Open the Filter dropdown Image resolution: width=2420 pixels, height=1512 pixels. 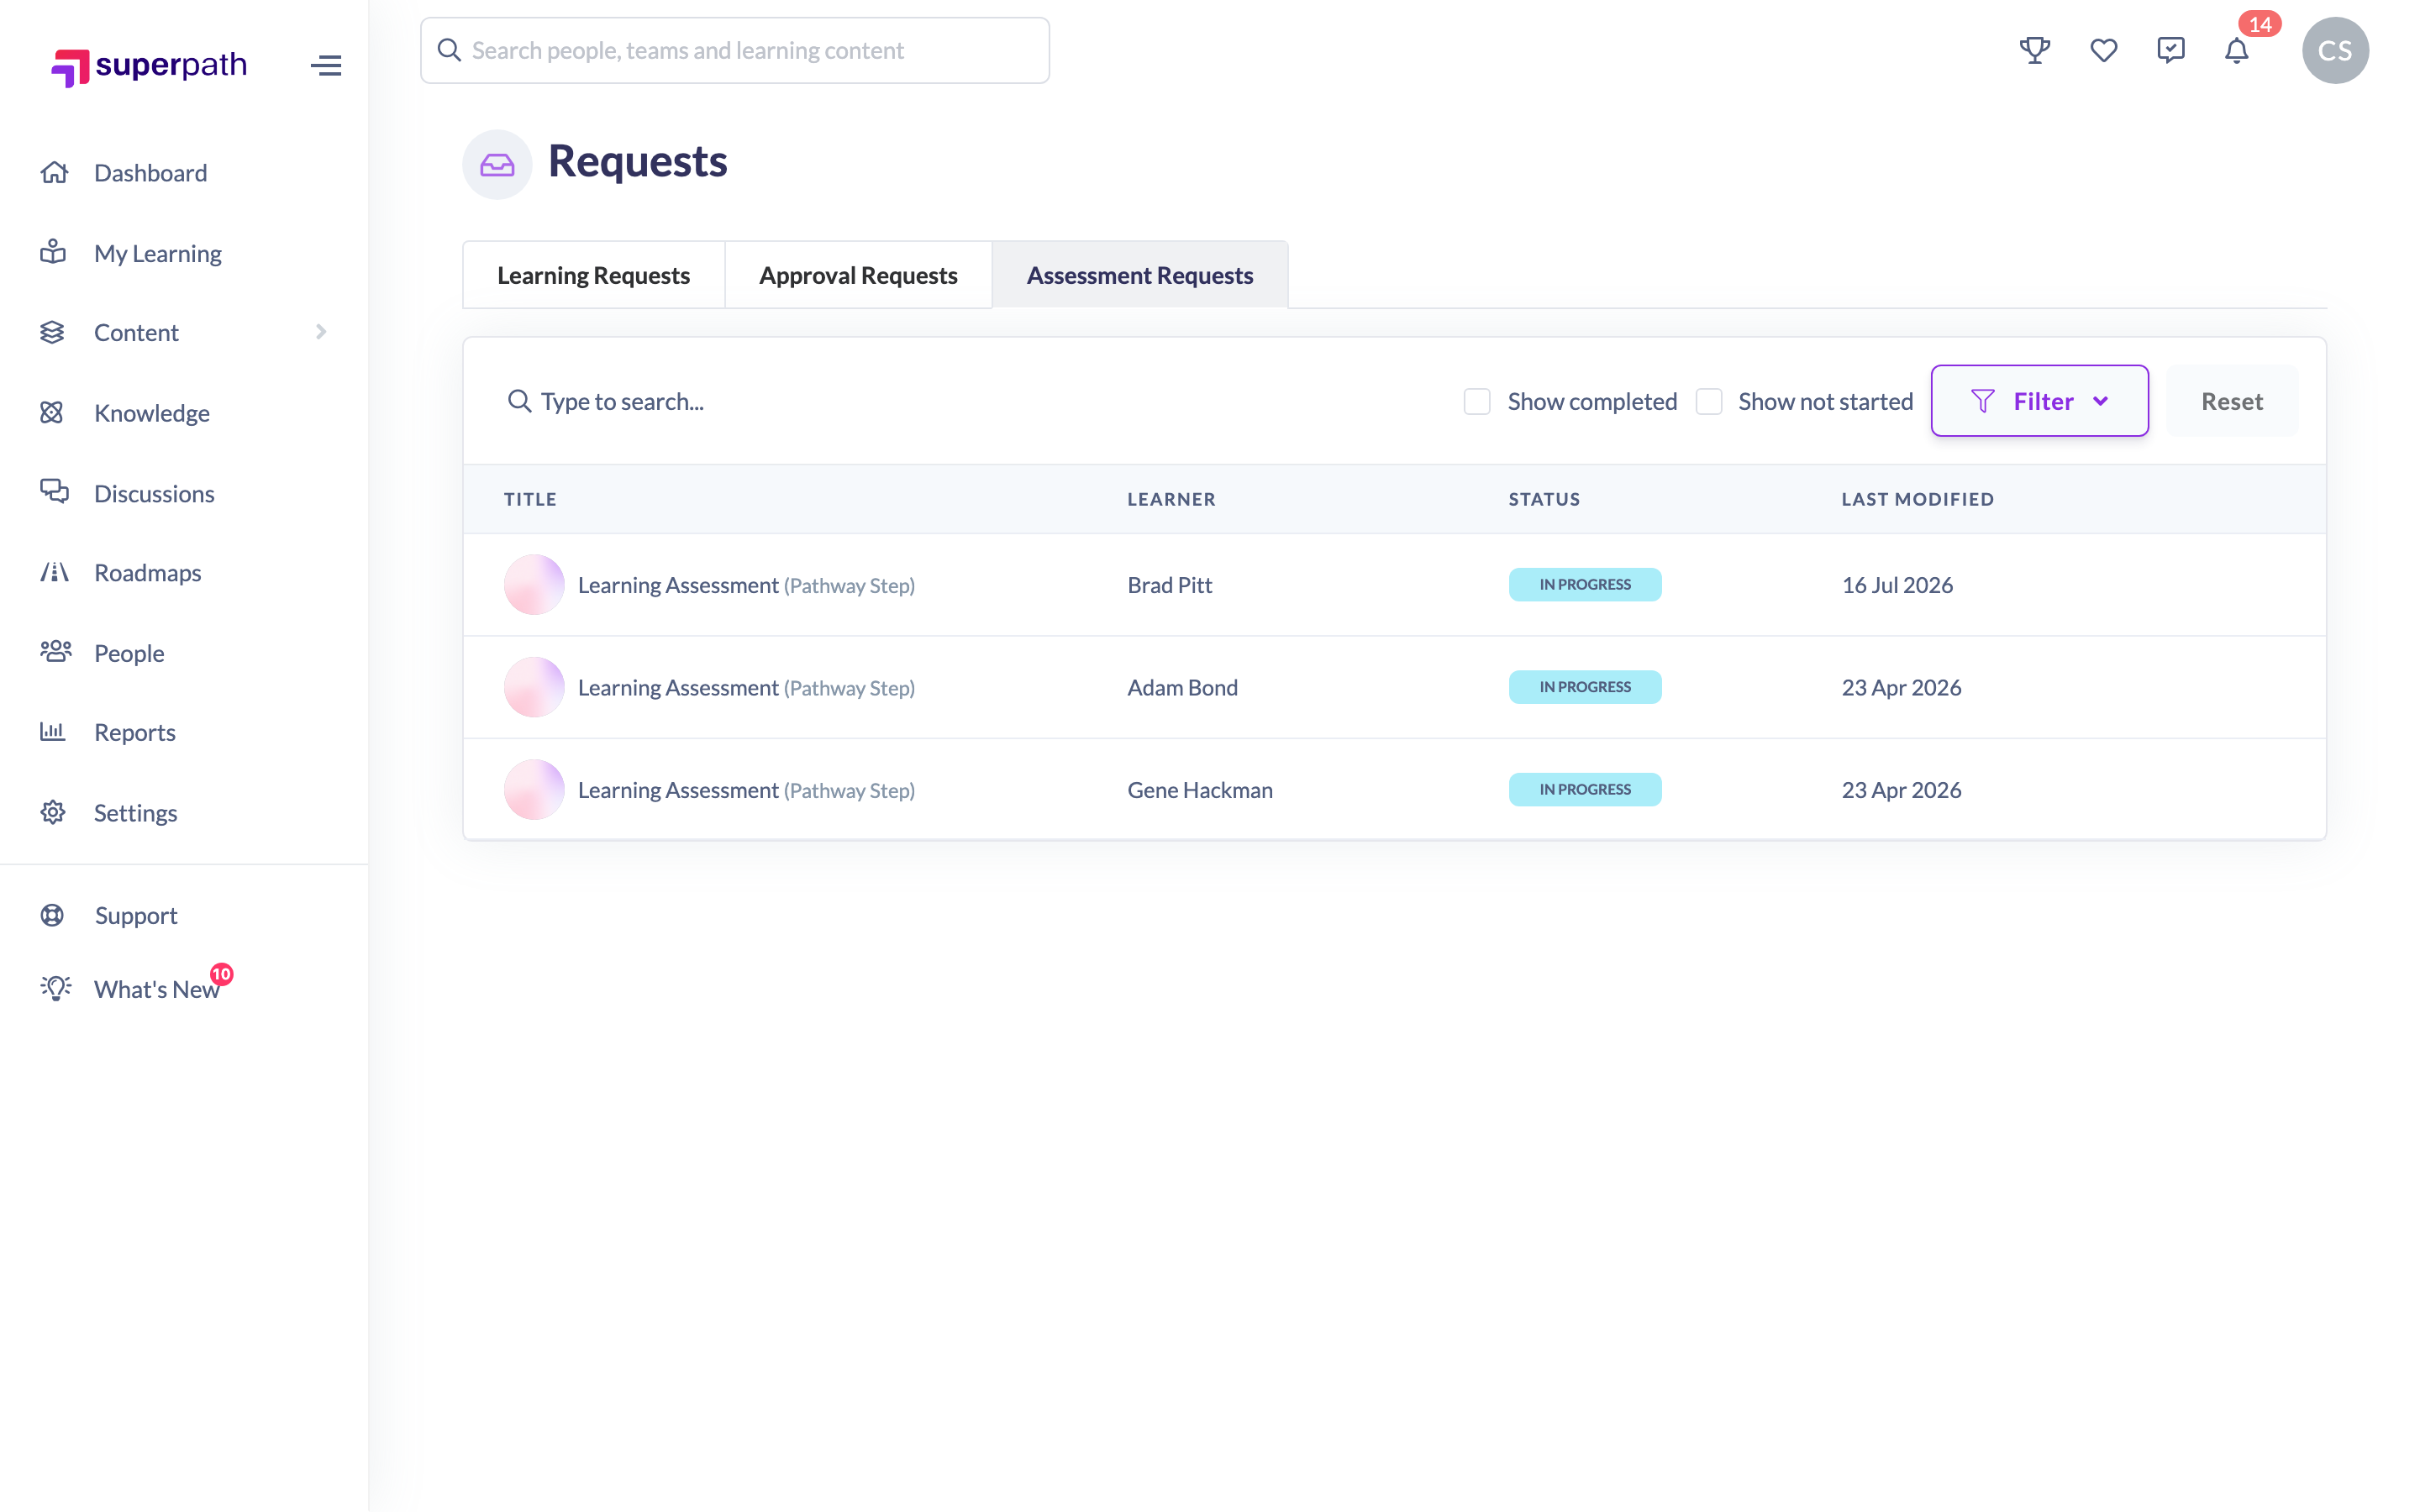pyautogui.click(x=2039, y=401)
